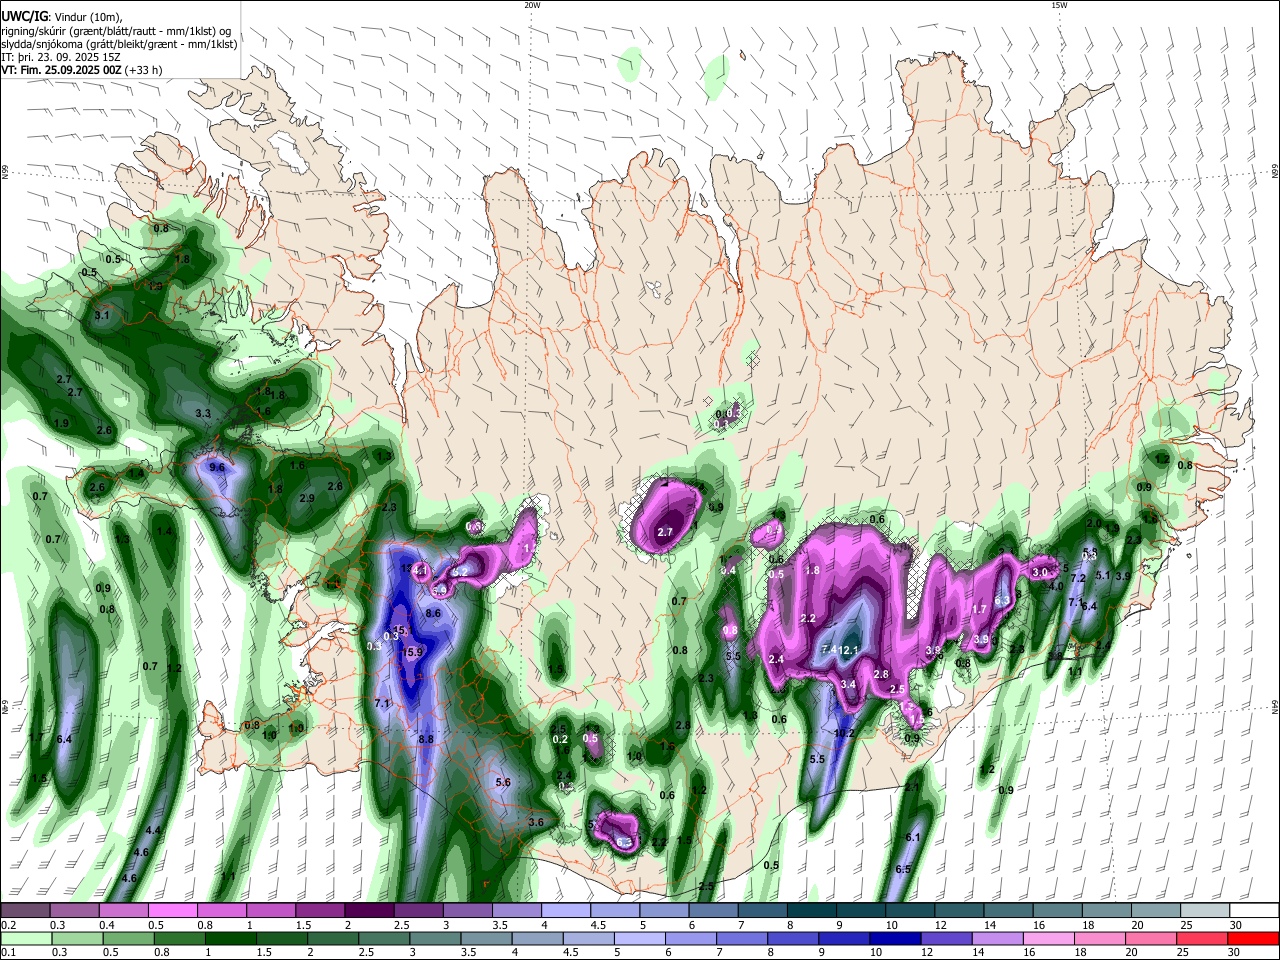This screenshot has width=1280, height=960.
Task: Pick the navy blue 10 rain-scale swatch
Action: [896, 938]
